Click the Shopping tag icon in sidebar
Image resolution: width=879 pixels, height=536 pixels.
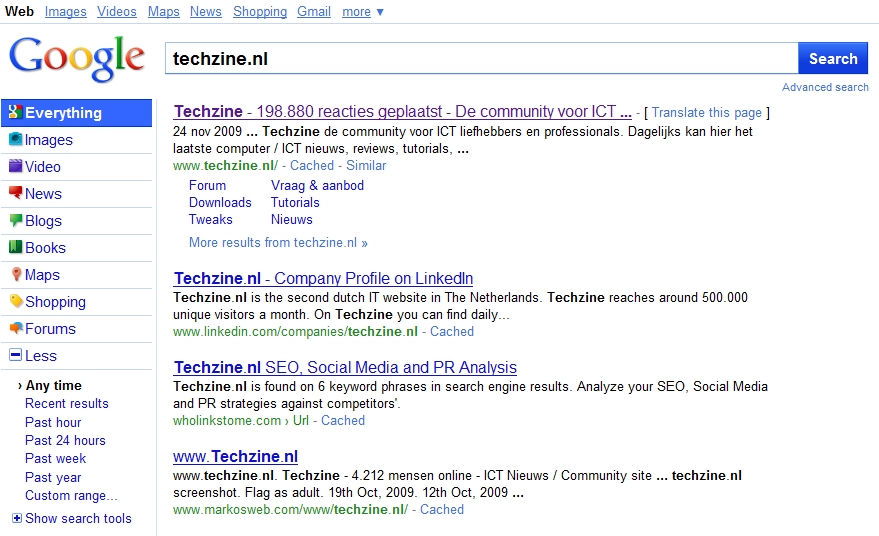[x=16, y=301]
